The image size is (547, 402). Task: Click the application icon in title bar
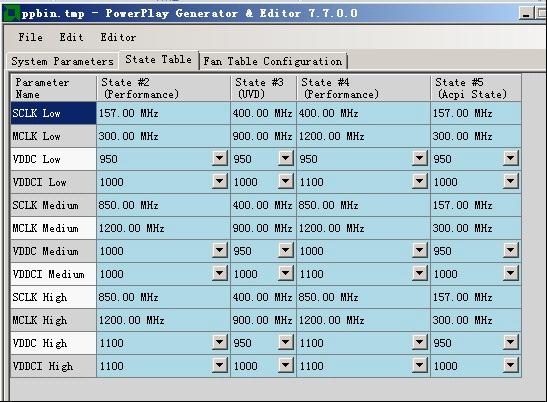pyautogui.click(x=10, y=13)
